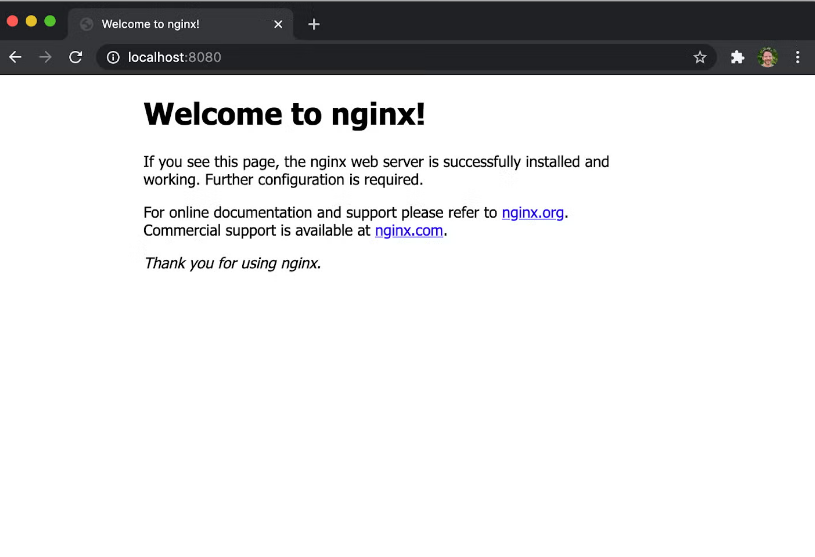Open the nginx.com link
This screenshot has width=815, height=557.
[409, 230]
